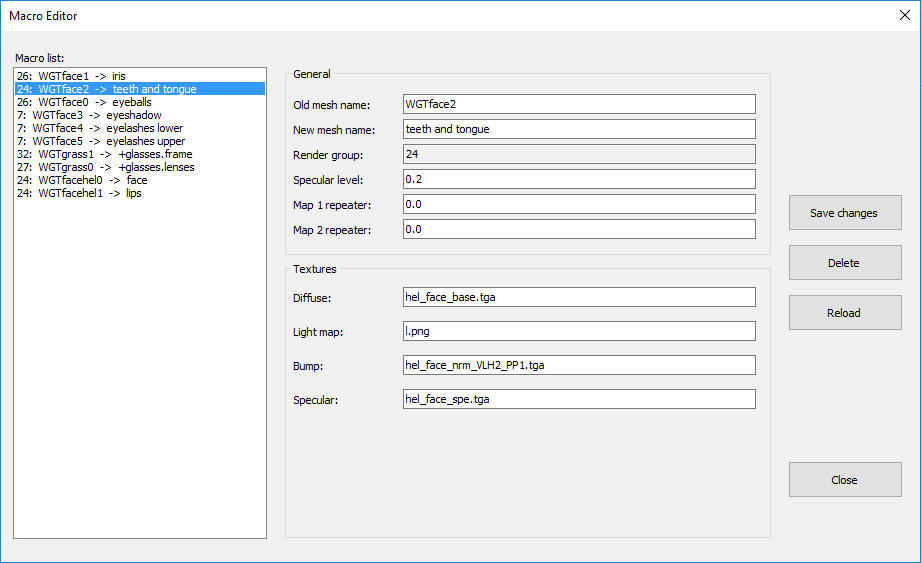This screenshot has height=563, width=922.
Task: Select the WGTface4 -> eyelashes lower macro
Action: click(x=140, y=128)
